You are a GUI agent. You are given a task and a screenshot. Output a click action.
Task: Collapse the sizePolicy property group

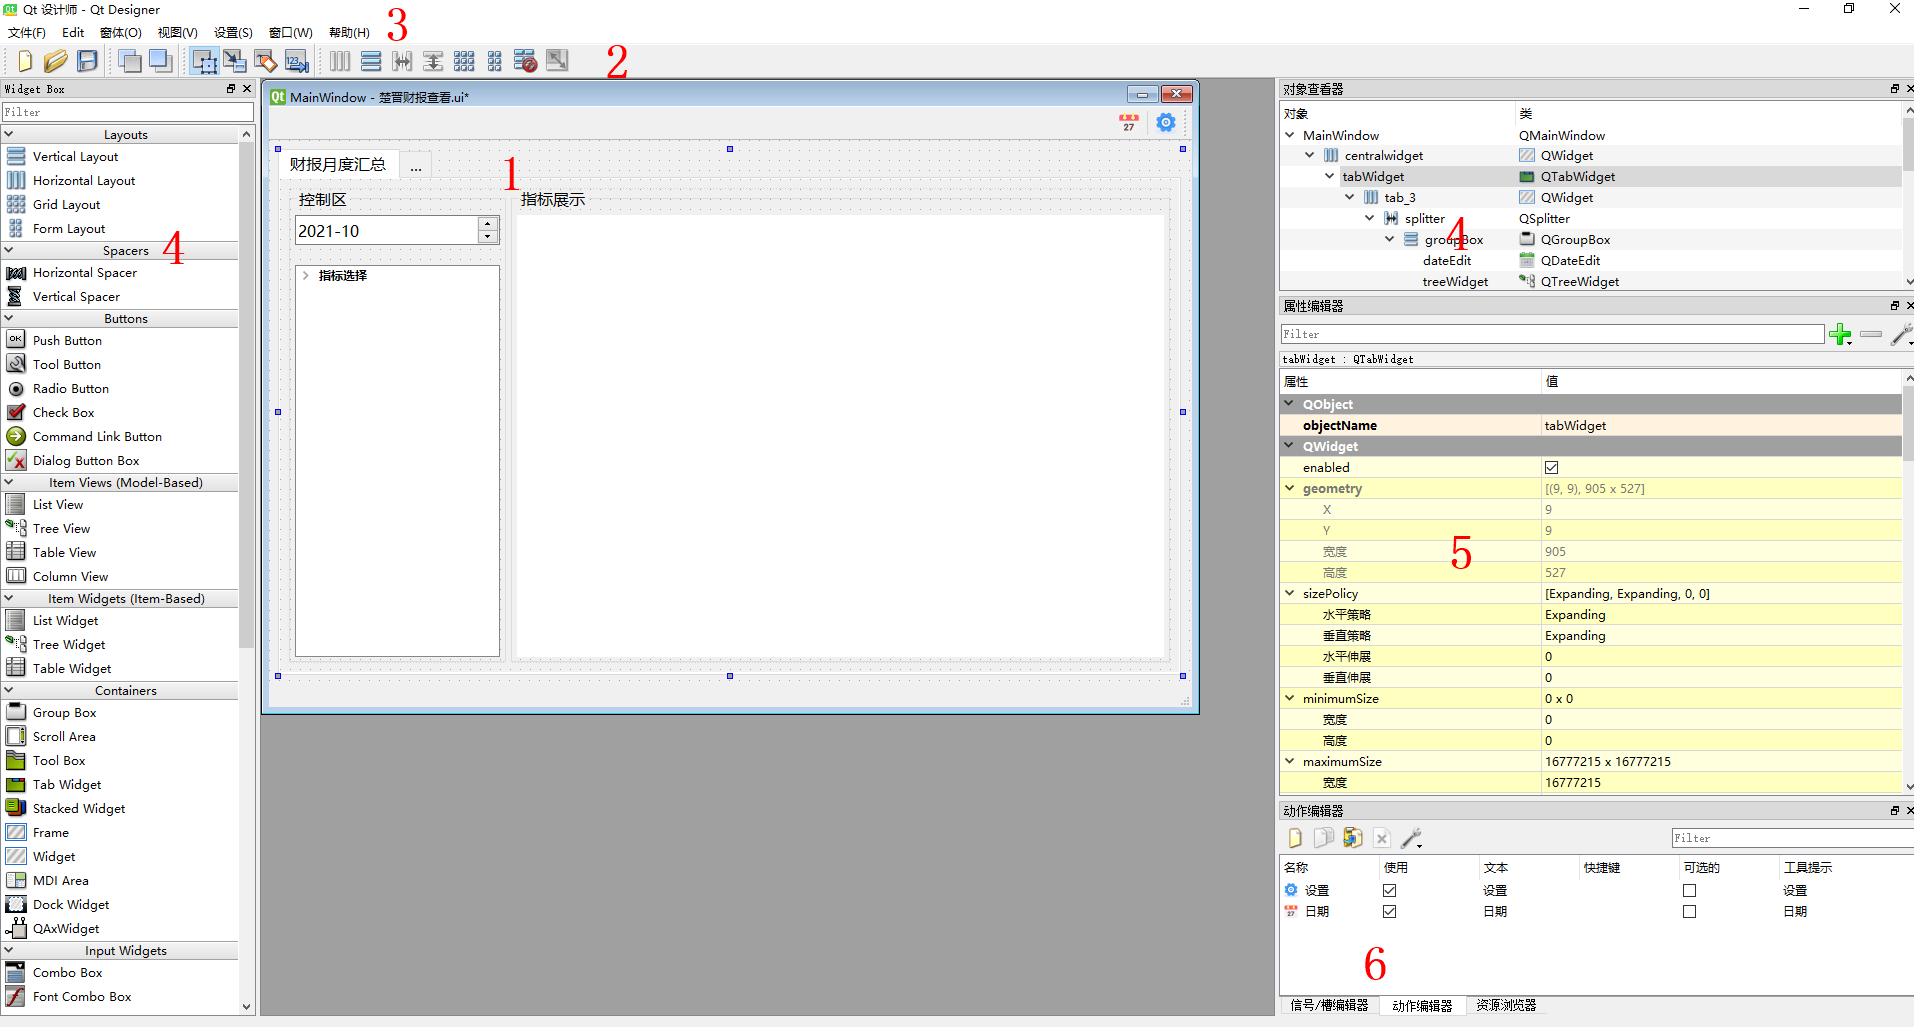pos(1289,593)
